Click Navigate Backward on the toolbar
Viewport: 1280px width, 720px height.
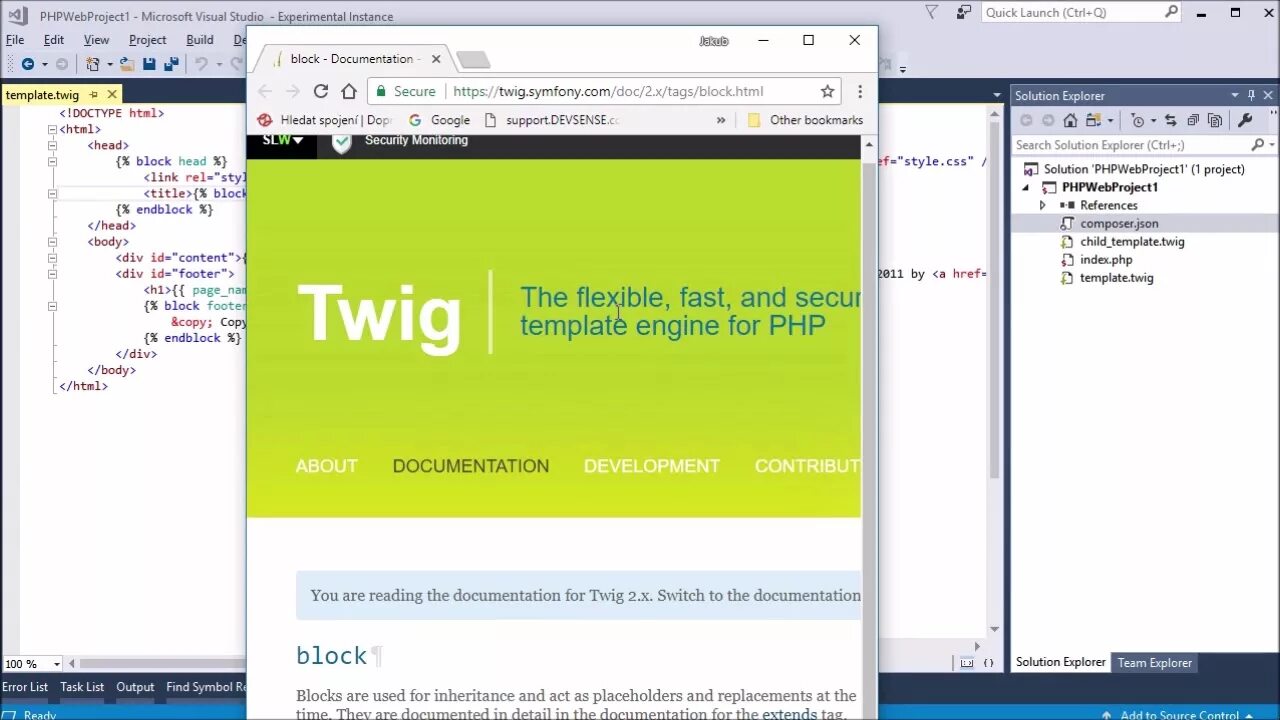[29, 64]
